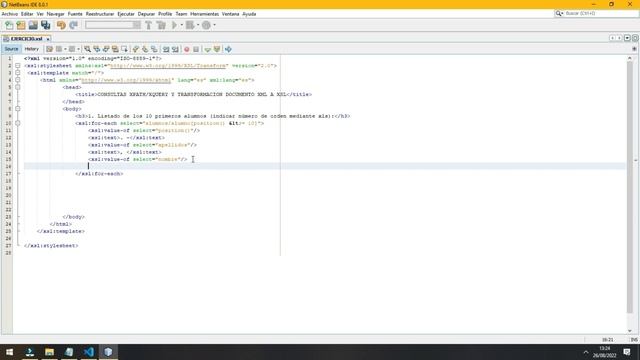Screen dimensions: 640x360
Task: Open the Debug Project dropdown arrow
Action: click(x=198, y=25)
